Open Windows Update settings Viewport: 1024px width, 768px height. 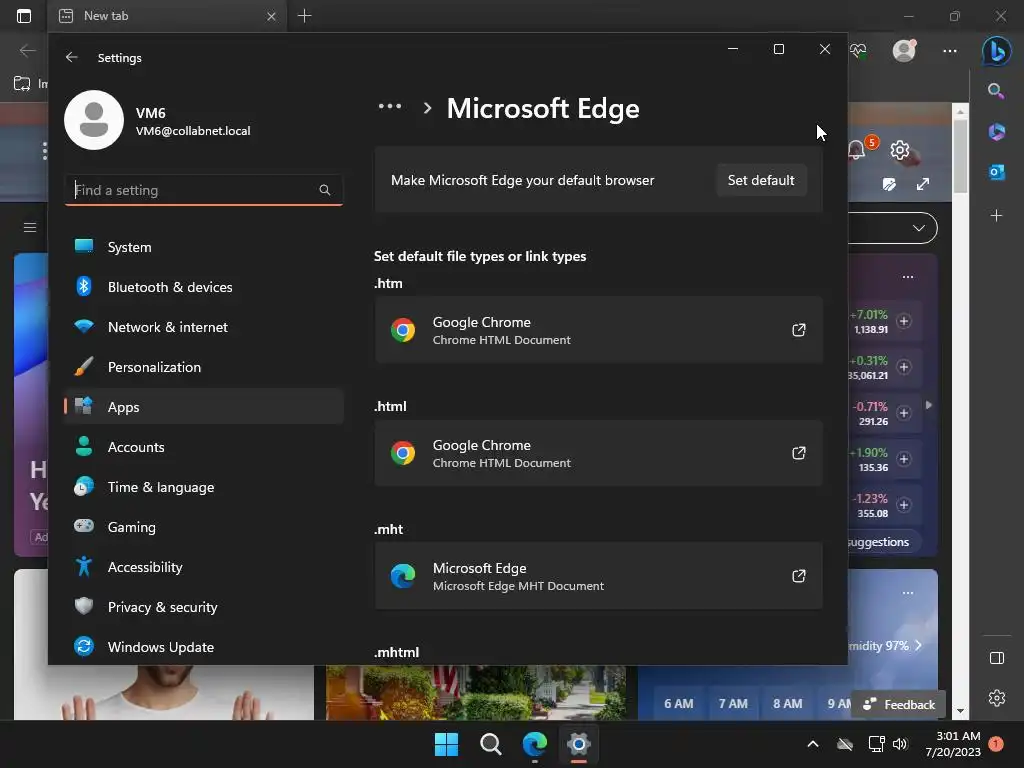[x=204, y=647]
